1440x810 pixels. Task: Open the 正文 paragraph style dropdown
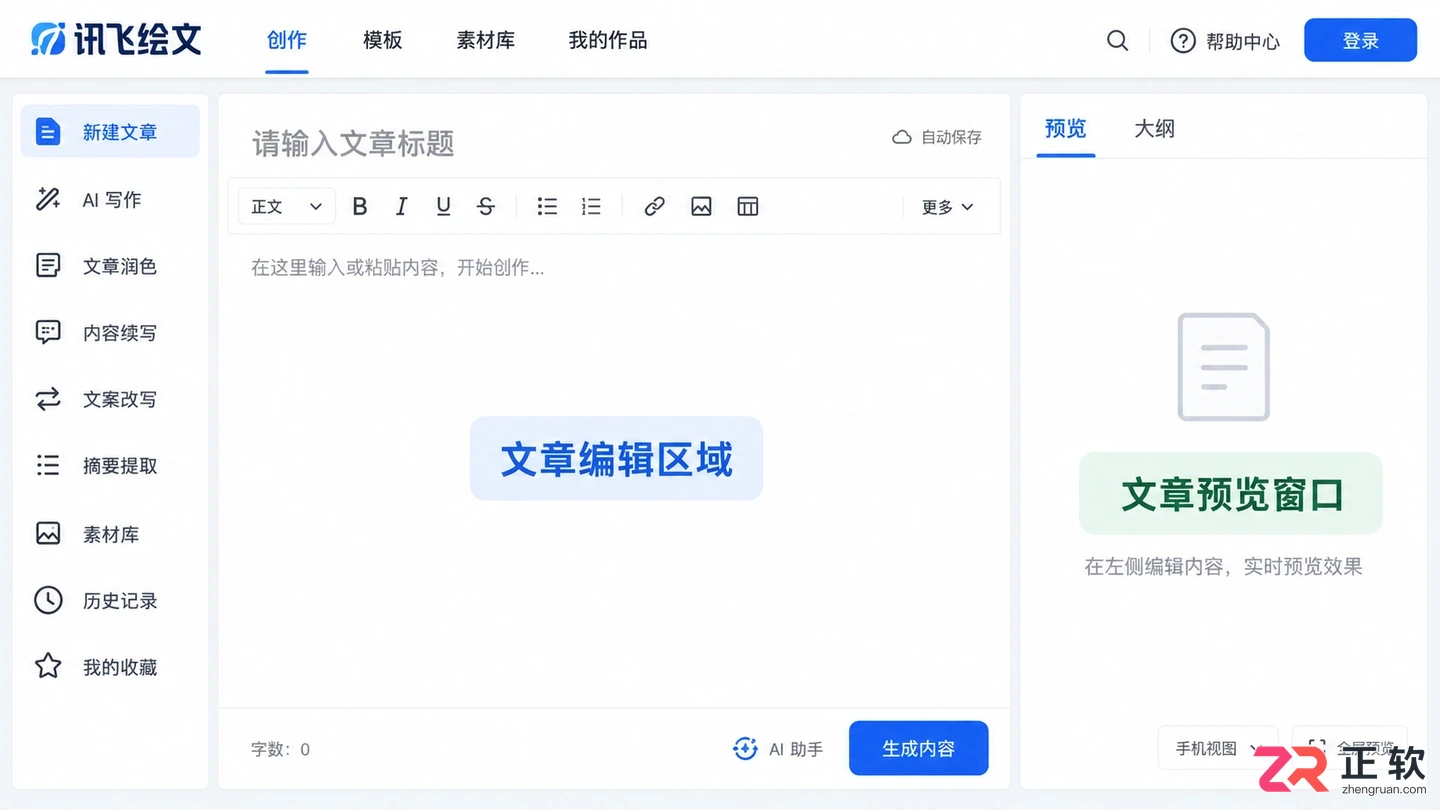coord(286,207)
